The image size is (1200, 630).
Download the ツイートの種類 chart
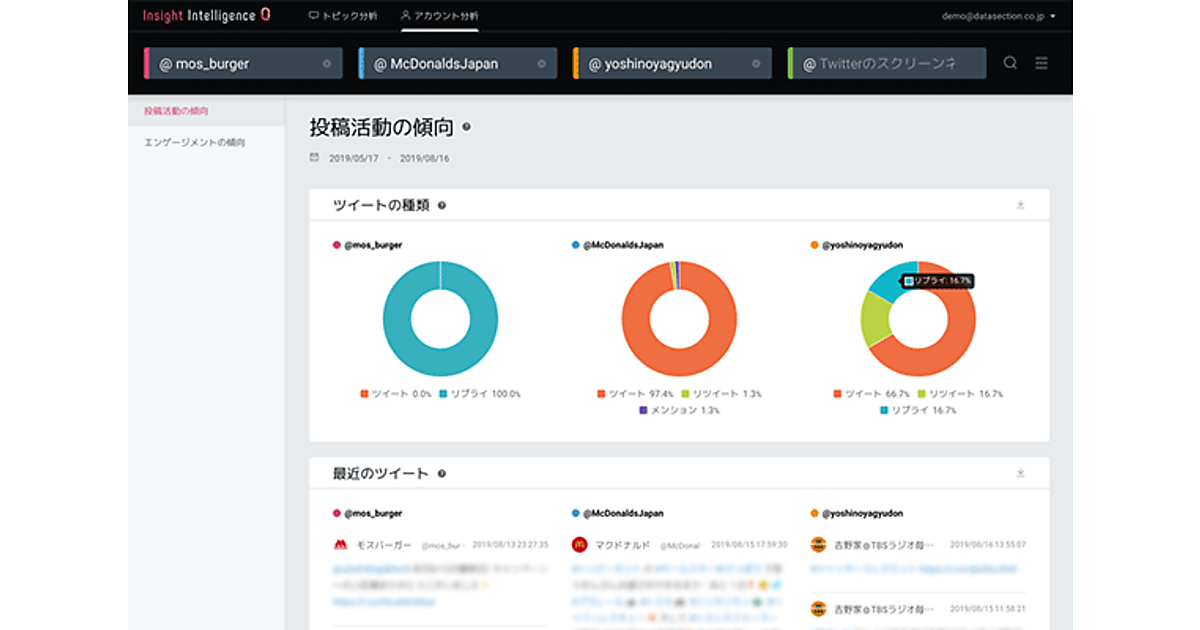pos(1020,205)
